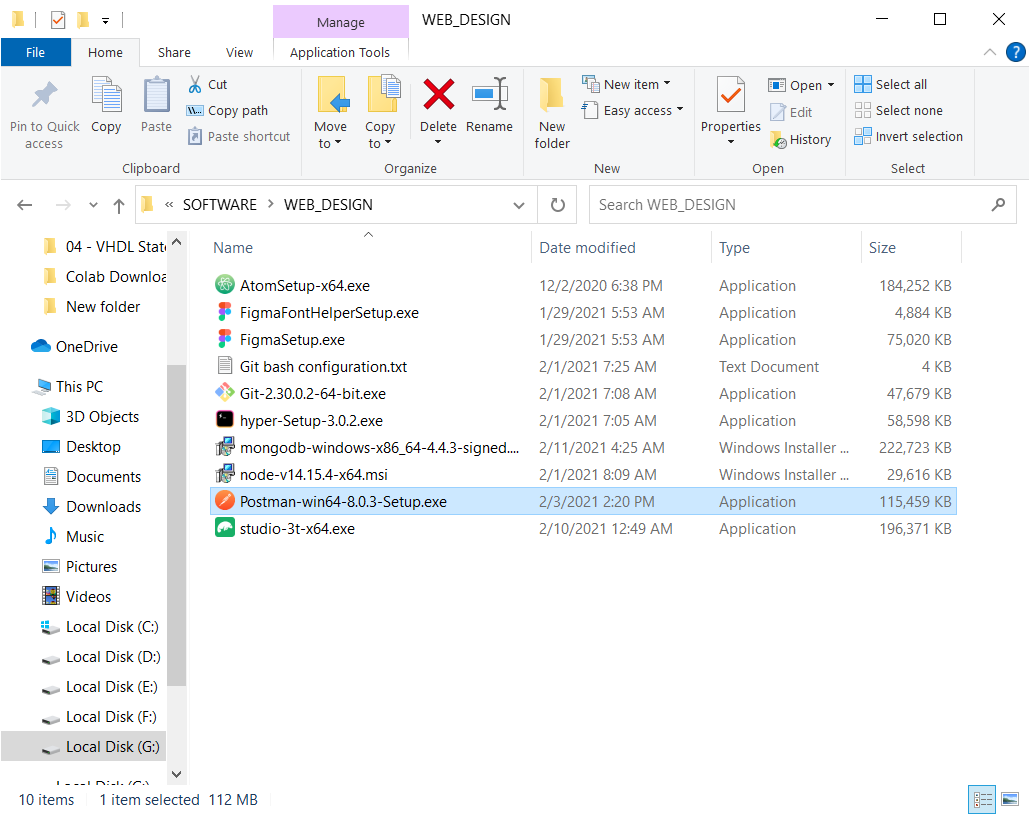The width and height of the screenshot is (1030, 815).
Task: Expand address bar history dropdown
Action: pos(519,206)
